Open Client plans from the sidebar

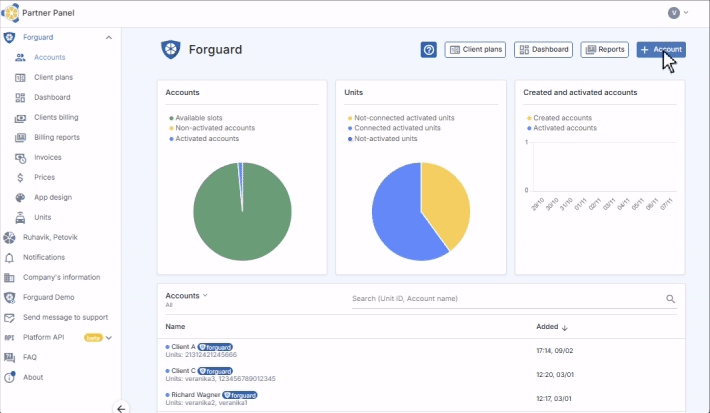click(53, 77)
